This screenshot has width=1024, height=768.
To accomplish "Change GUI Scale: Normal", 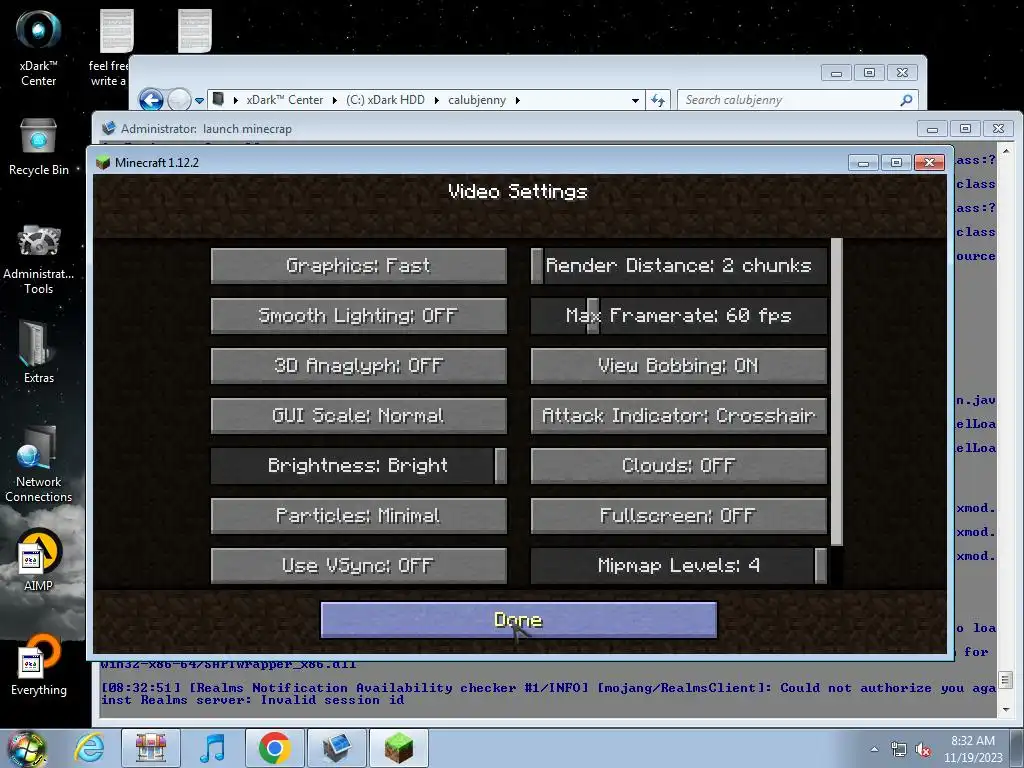I will (x=359, y=415).
